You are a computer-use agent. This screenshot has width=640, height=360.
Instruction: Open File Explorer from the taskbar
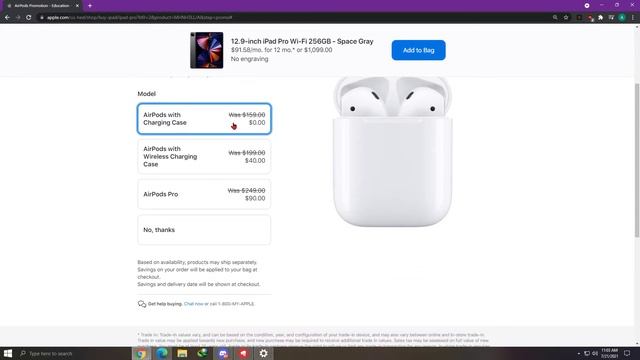(x=182, y=353)
